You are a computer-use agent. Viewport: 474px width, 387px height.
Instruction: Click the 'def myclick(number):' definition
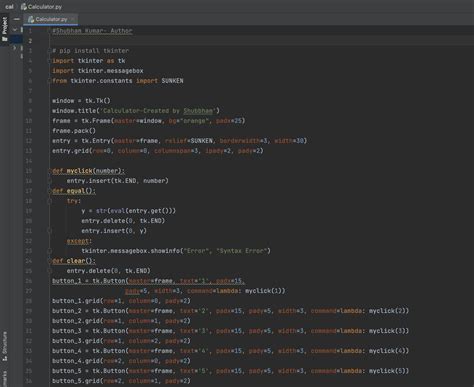(88, 171)
